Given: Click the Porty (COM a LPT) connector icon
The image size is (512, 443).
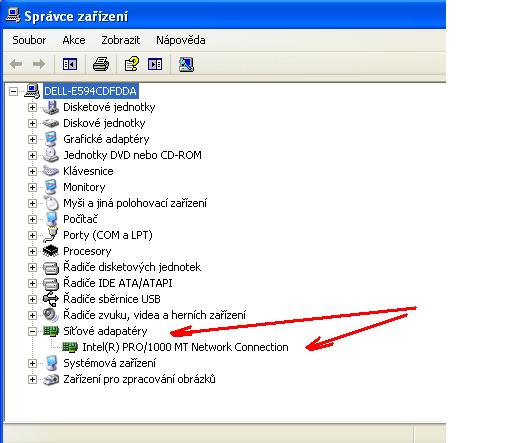Looking at the screenshot, I should pos(51,235).
